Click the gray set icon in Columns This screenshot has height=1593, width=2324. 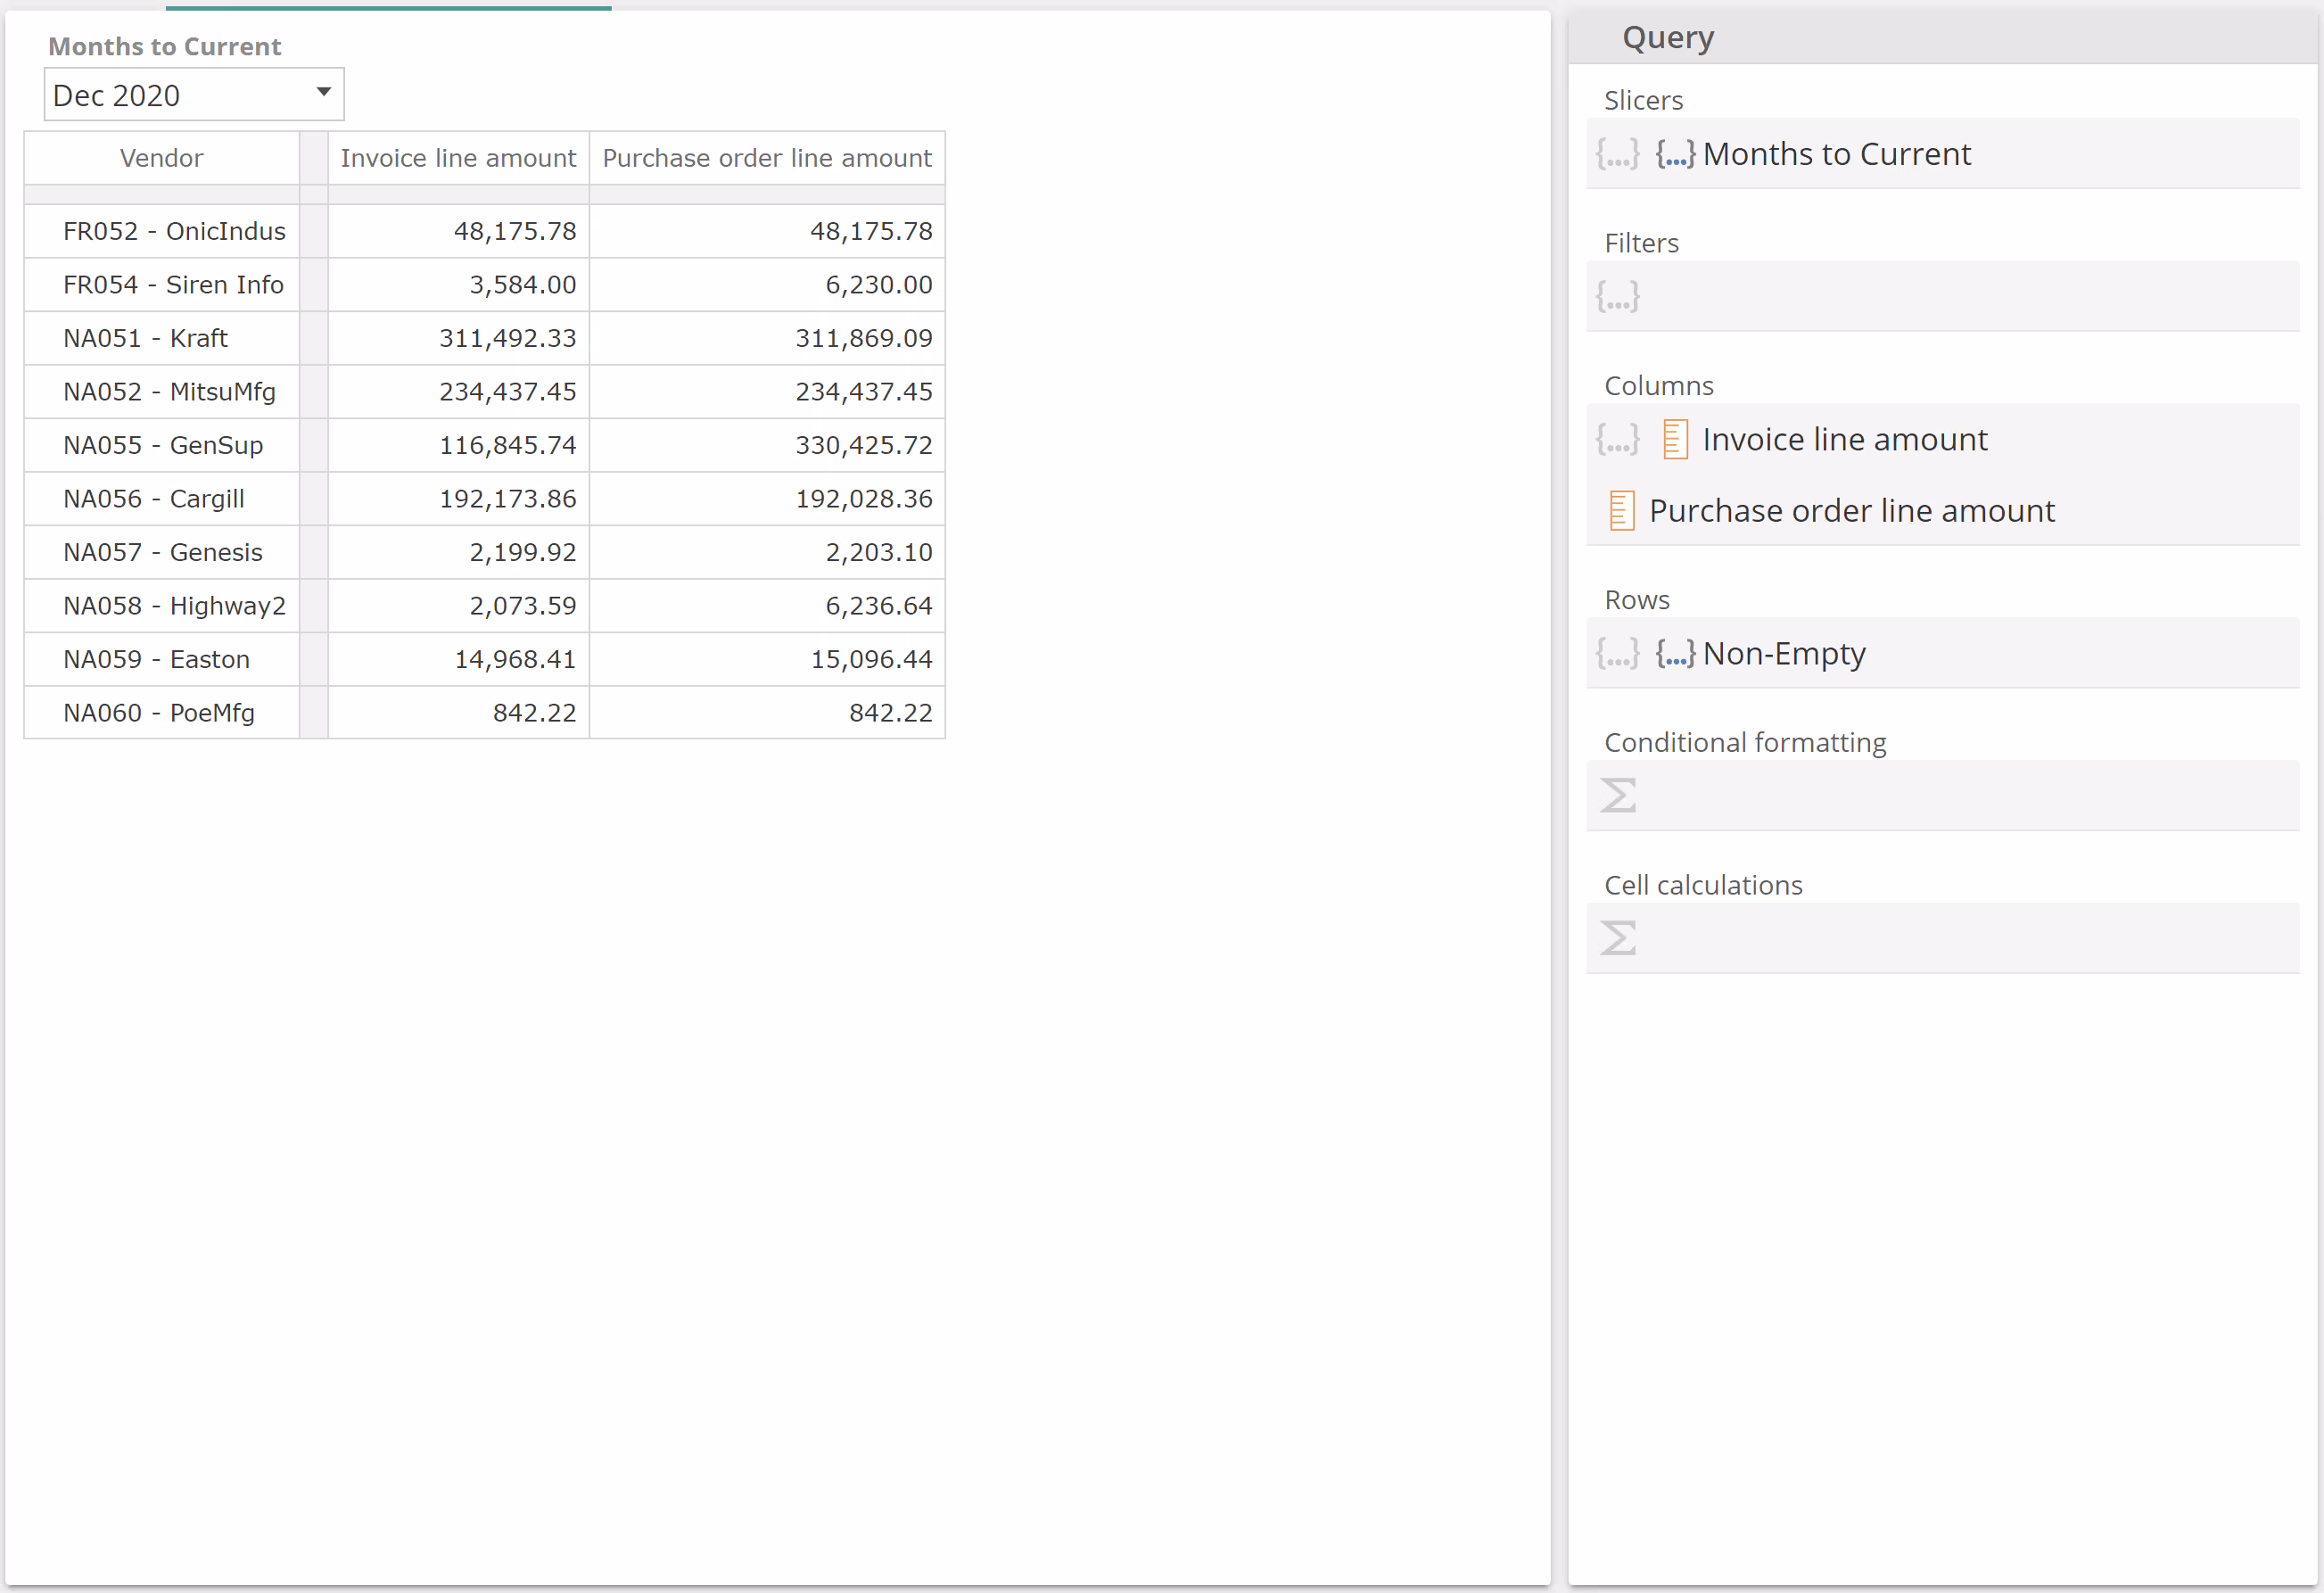pos(1617,439)
